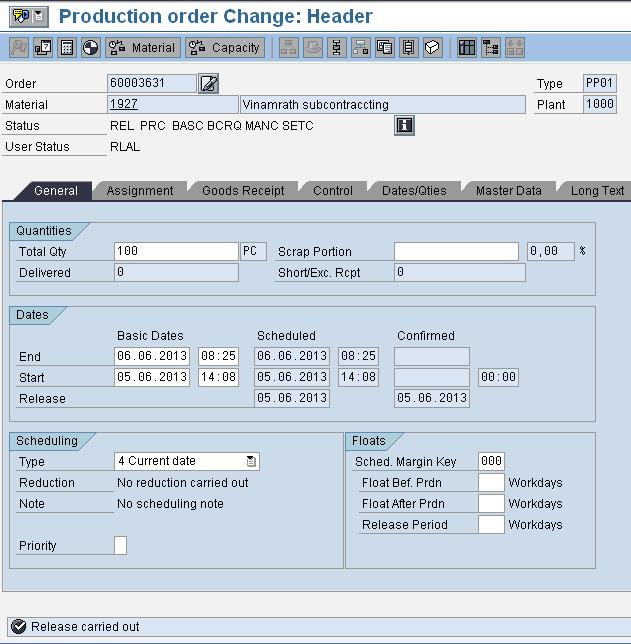The image size is (631, 644).
Task: Expand the scheduling Type dropdown
Action: coord(252,461)
